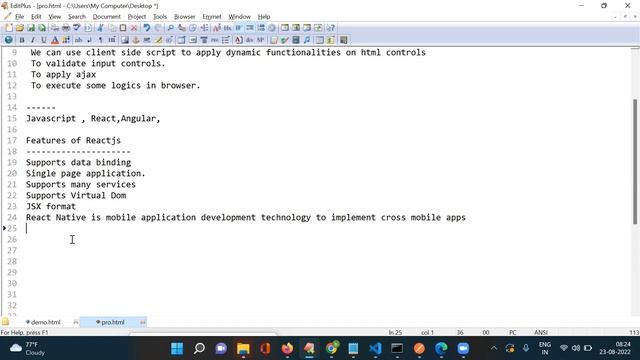640x360 pixels.
Task: Open the Edit menu
Action: point(36,17)
